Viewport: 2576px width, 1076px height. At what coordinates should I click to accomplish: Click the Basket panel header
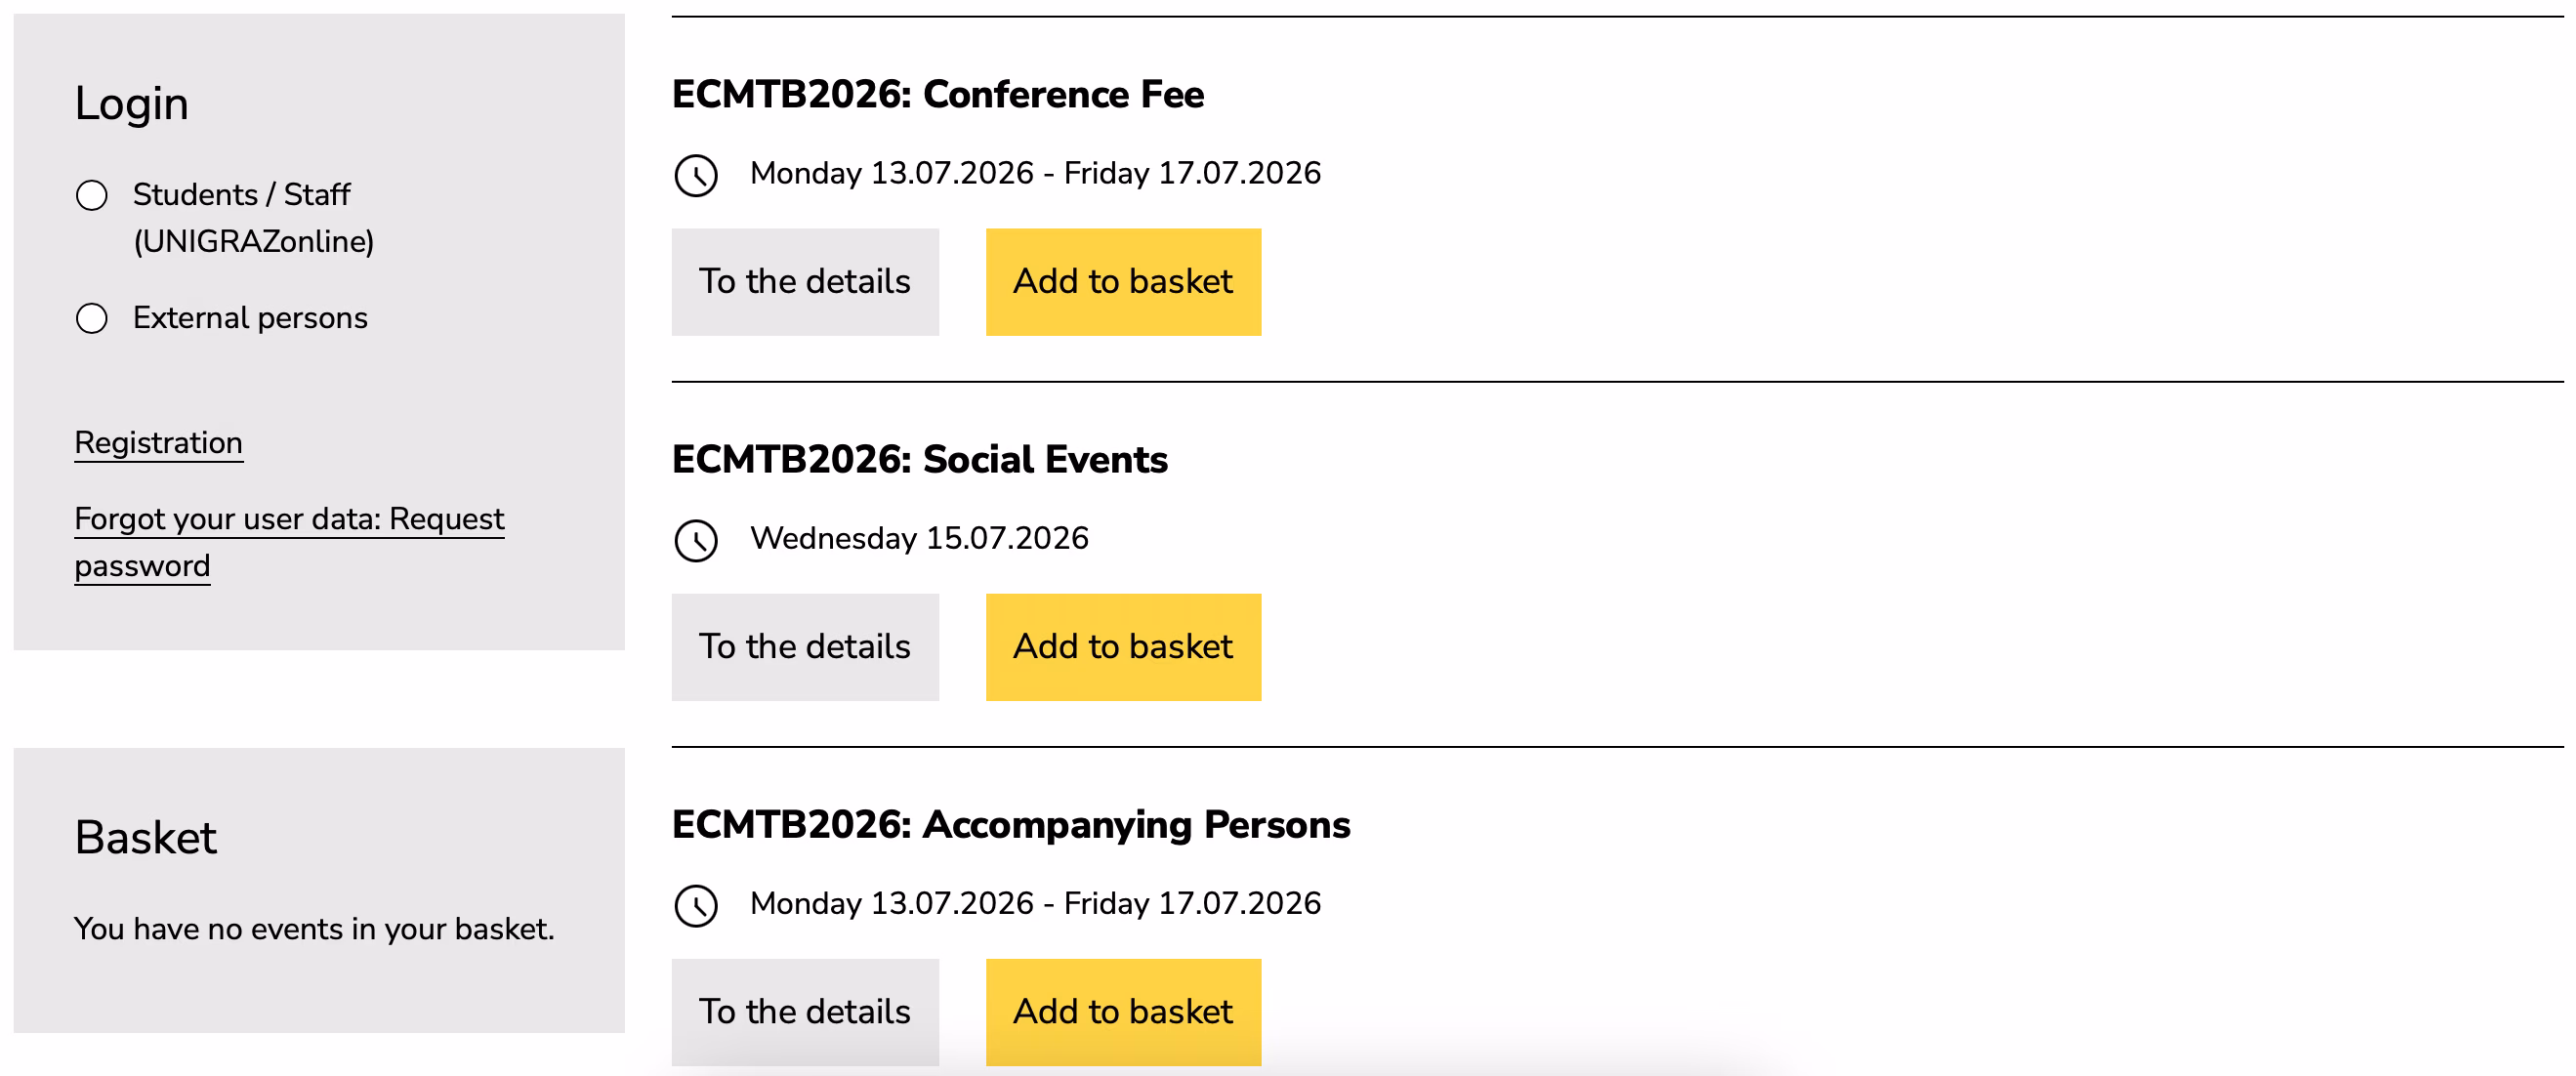click(145, 838)
